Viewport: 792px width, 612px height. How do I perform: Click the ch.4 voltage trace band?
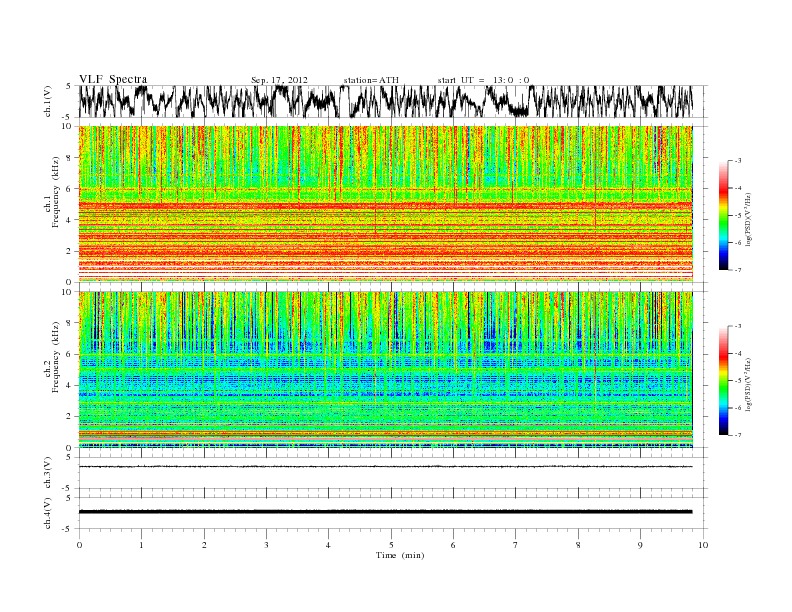coord(385,512)
